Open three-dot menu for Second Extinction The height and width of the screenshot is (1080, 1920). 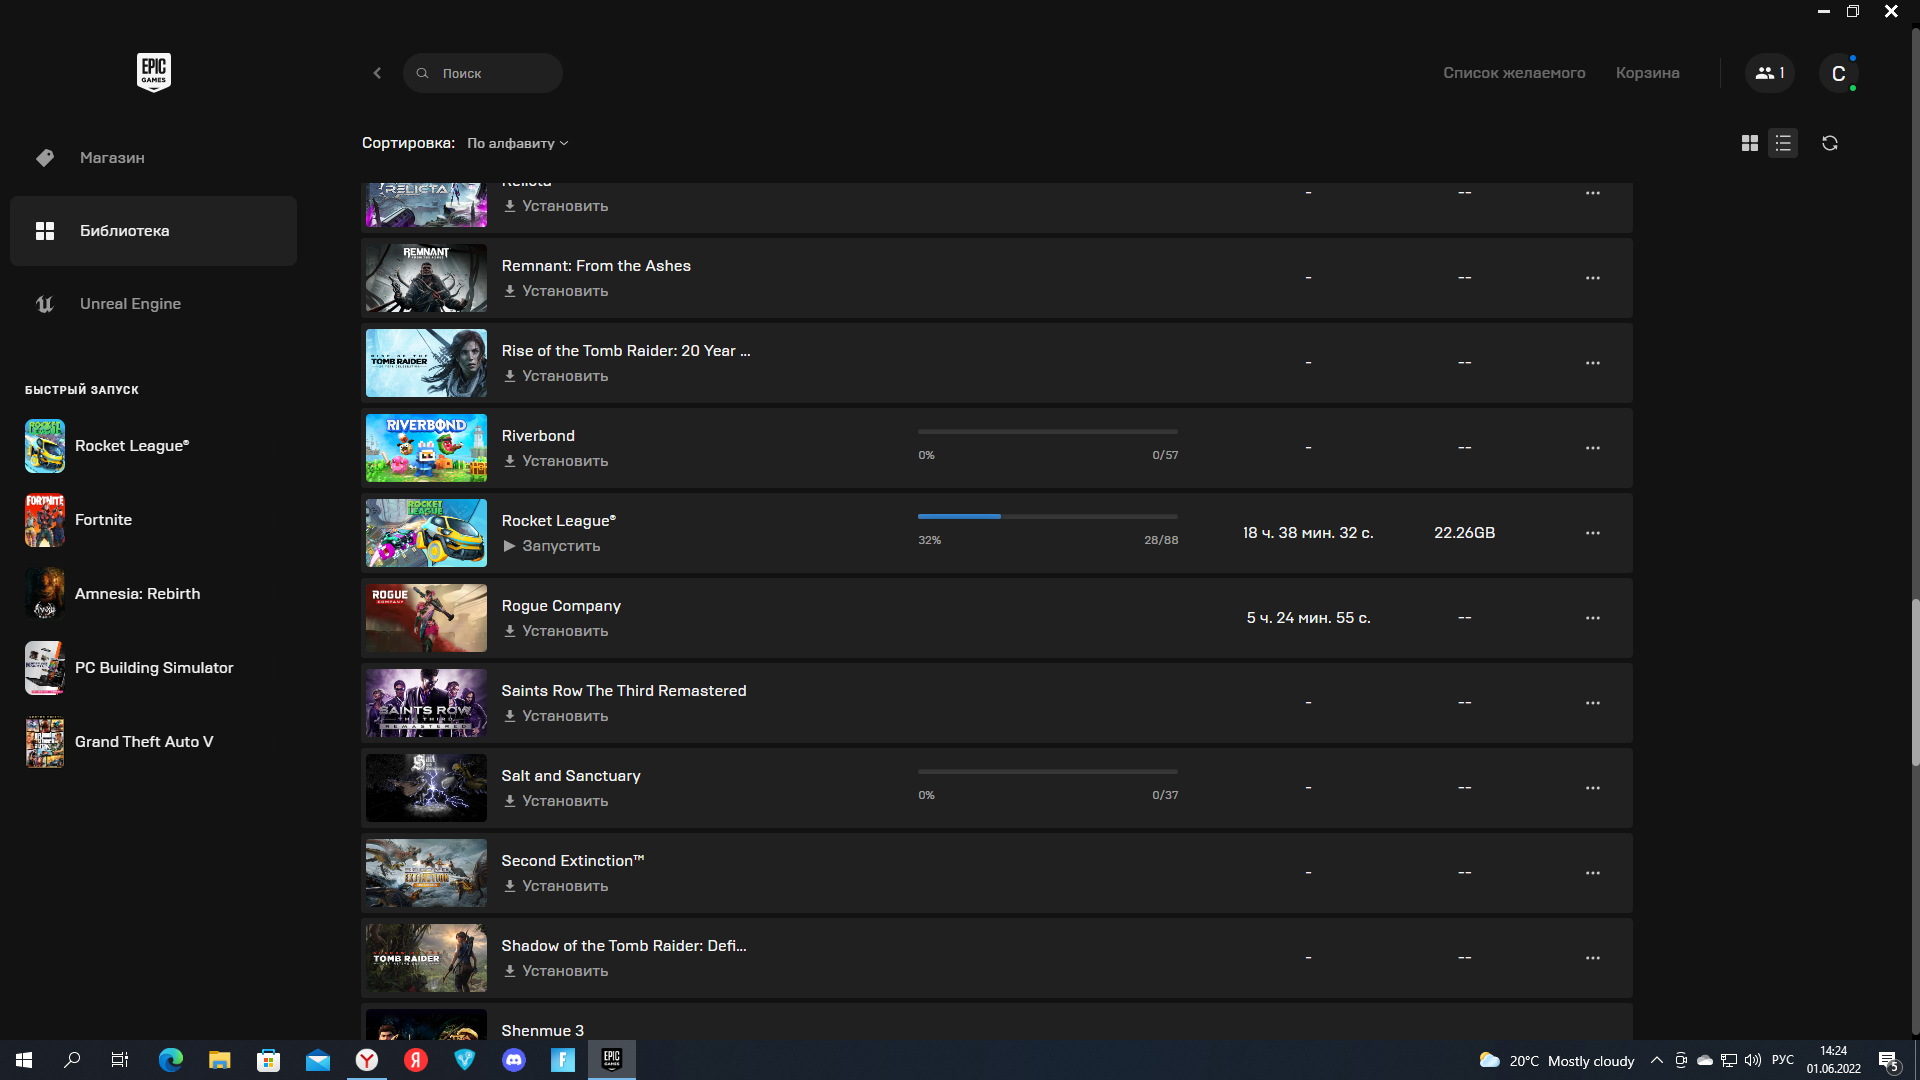tap(1593, 873)
